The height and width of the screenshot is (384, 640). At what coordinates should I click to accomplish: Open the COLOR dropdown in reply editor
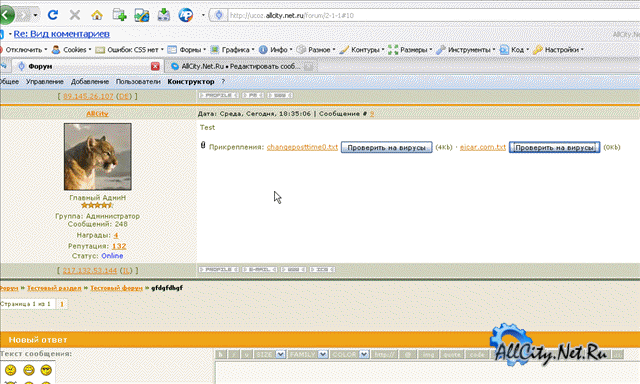[350, 354]
